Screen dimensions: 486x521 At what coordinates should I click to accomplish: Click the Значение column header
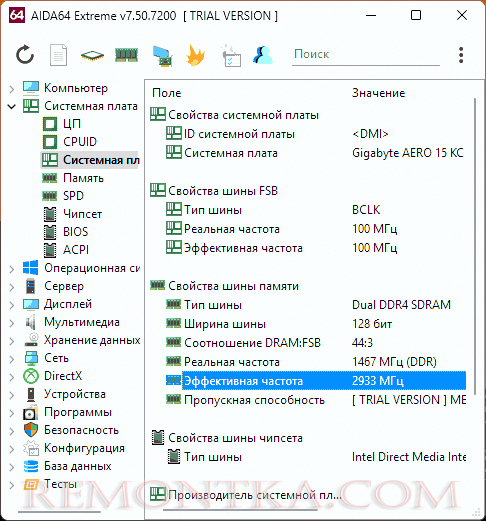pos(378,93)
